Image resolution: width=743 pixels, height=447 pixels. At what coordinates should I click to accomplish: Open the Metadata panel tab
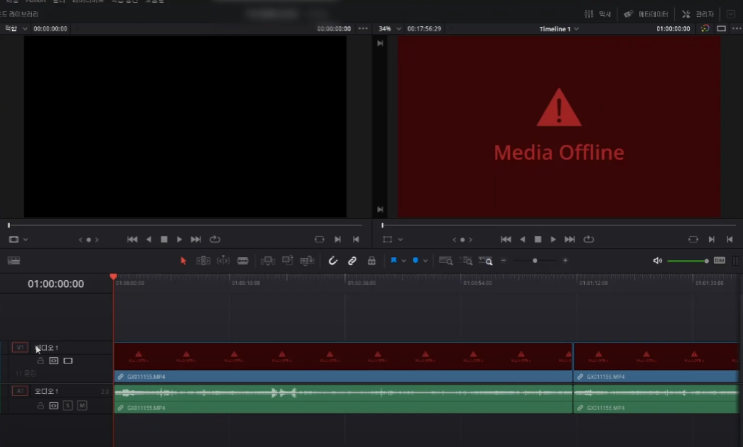click(x=647, y=14)
